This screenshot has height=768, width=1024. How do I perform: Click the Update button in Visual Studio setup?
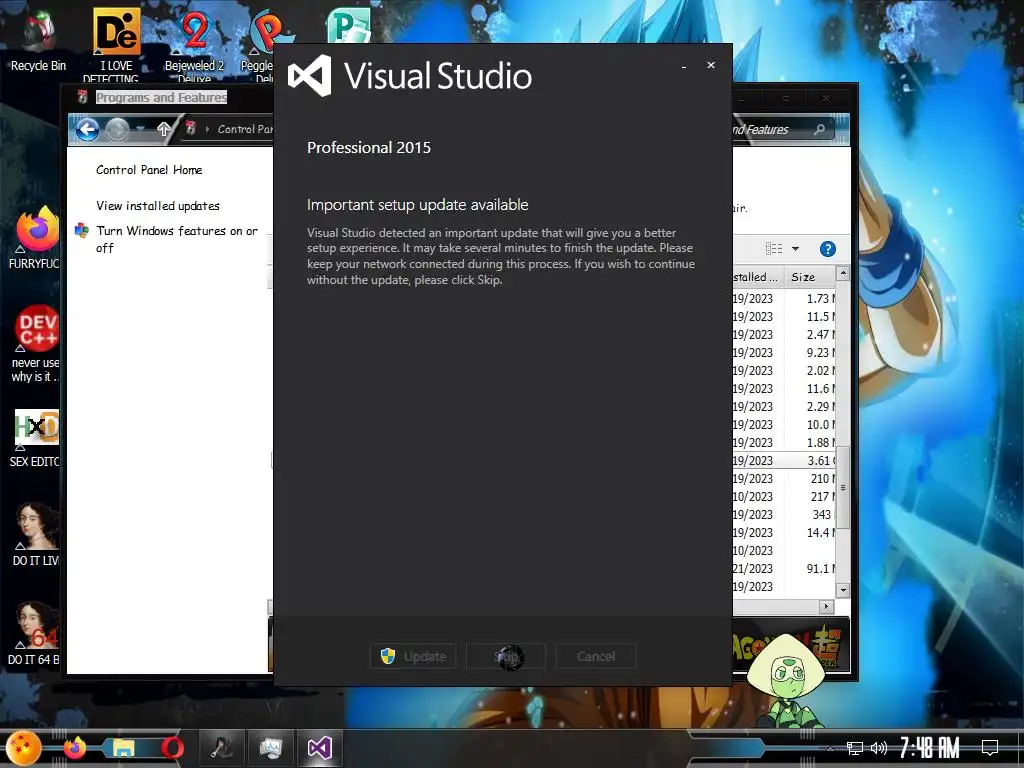click(413, 656)
